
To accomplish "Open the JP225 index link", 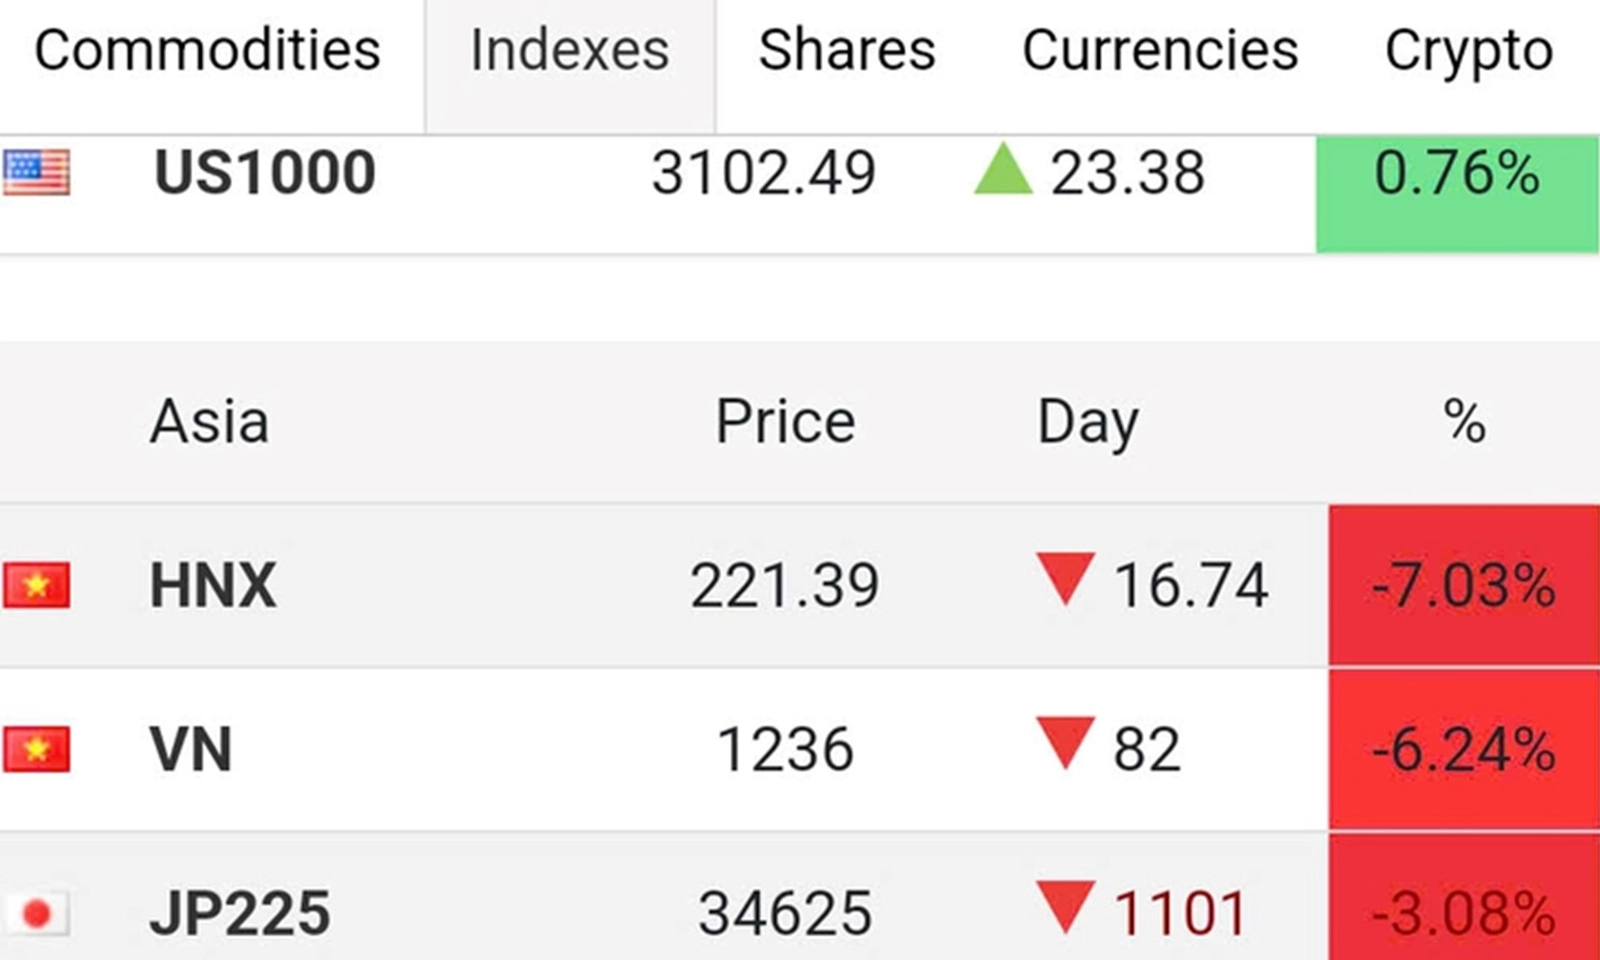I will click(240, 913).
